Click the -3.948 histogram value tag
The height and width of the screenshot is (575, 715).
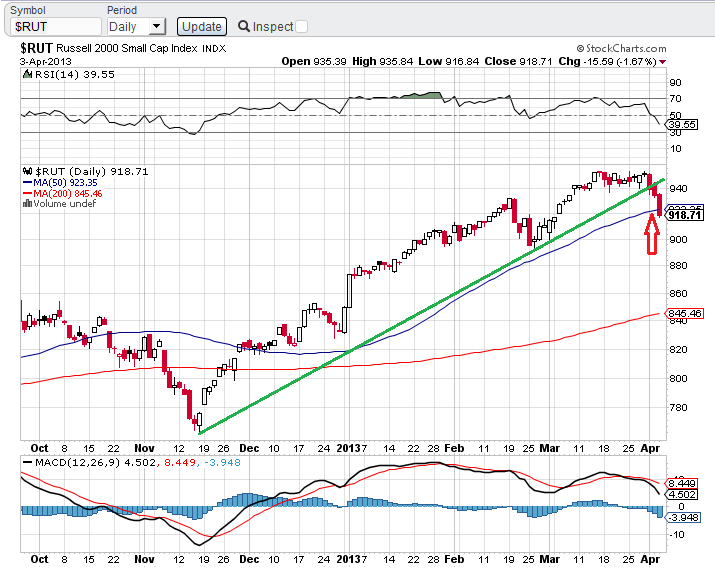[683, 517]
